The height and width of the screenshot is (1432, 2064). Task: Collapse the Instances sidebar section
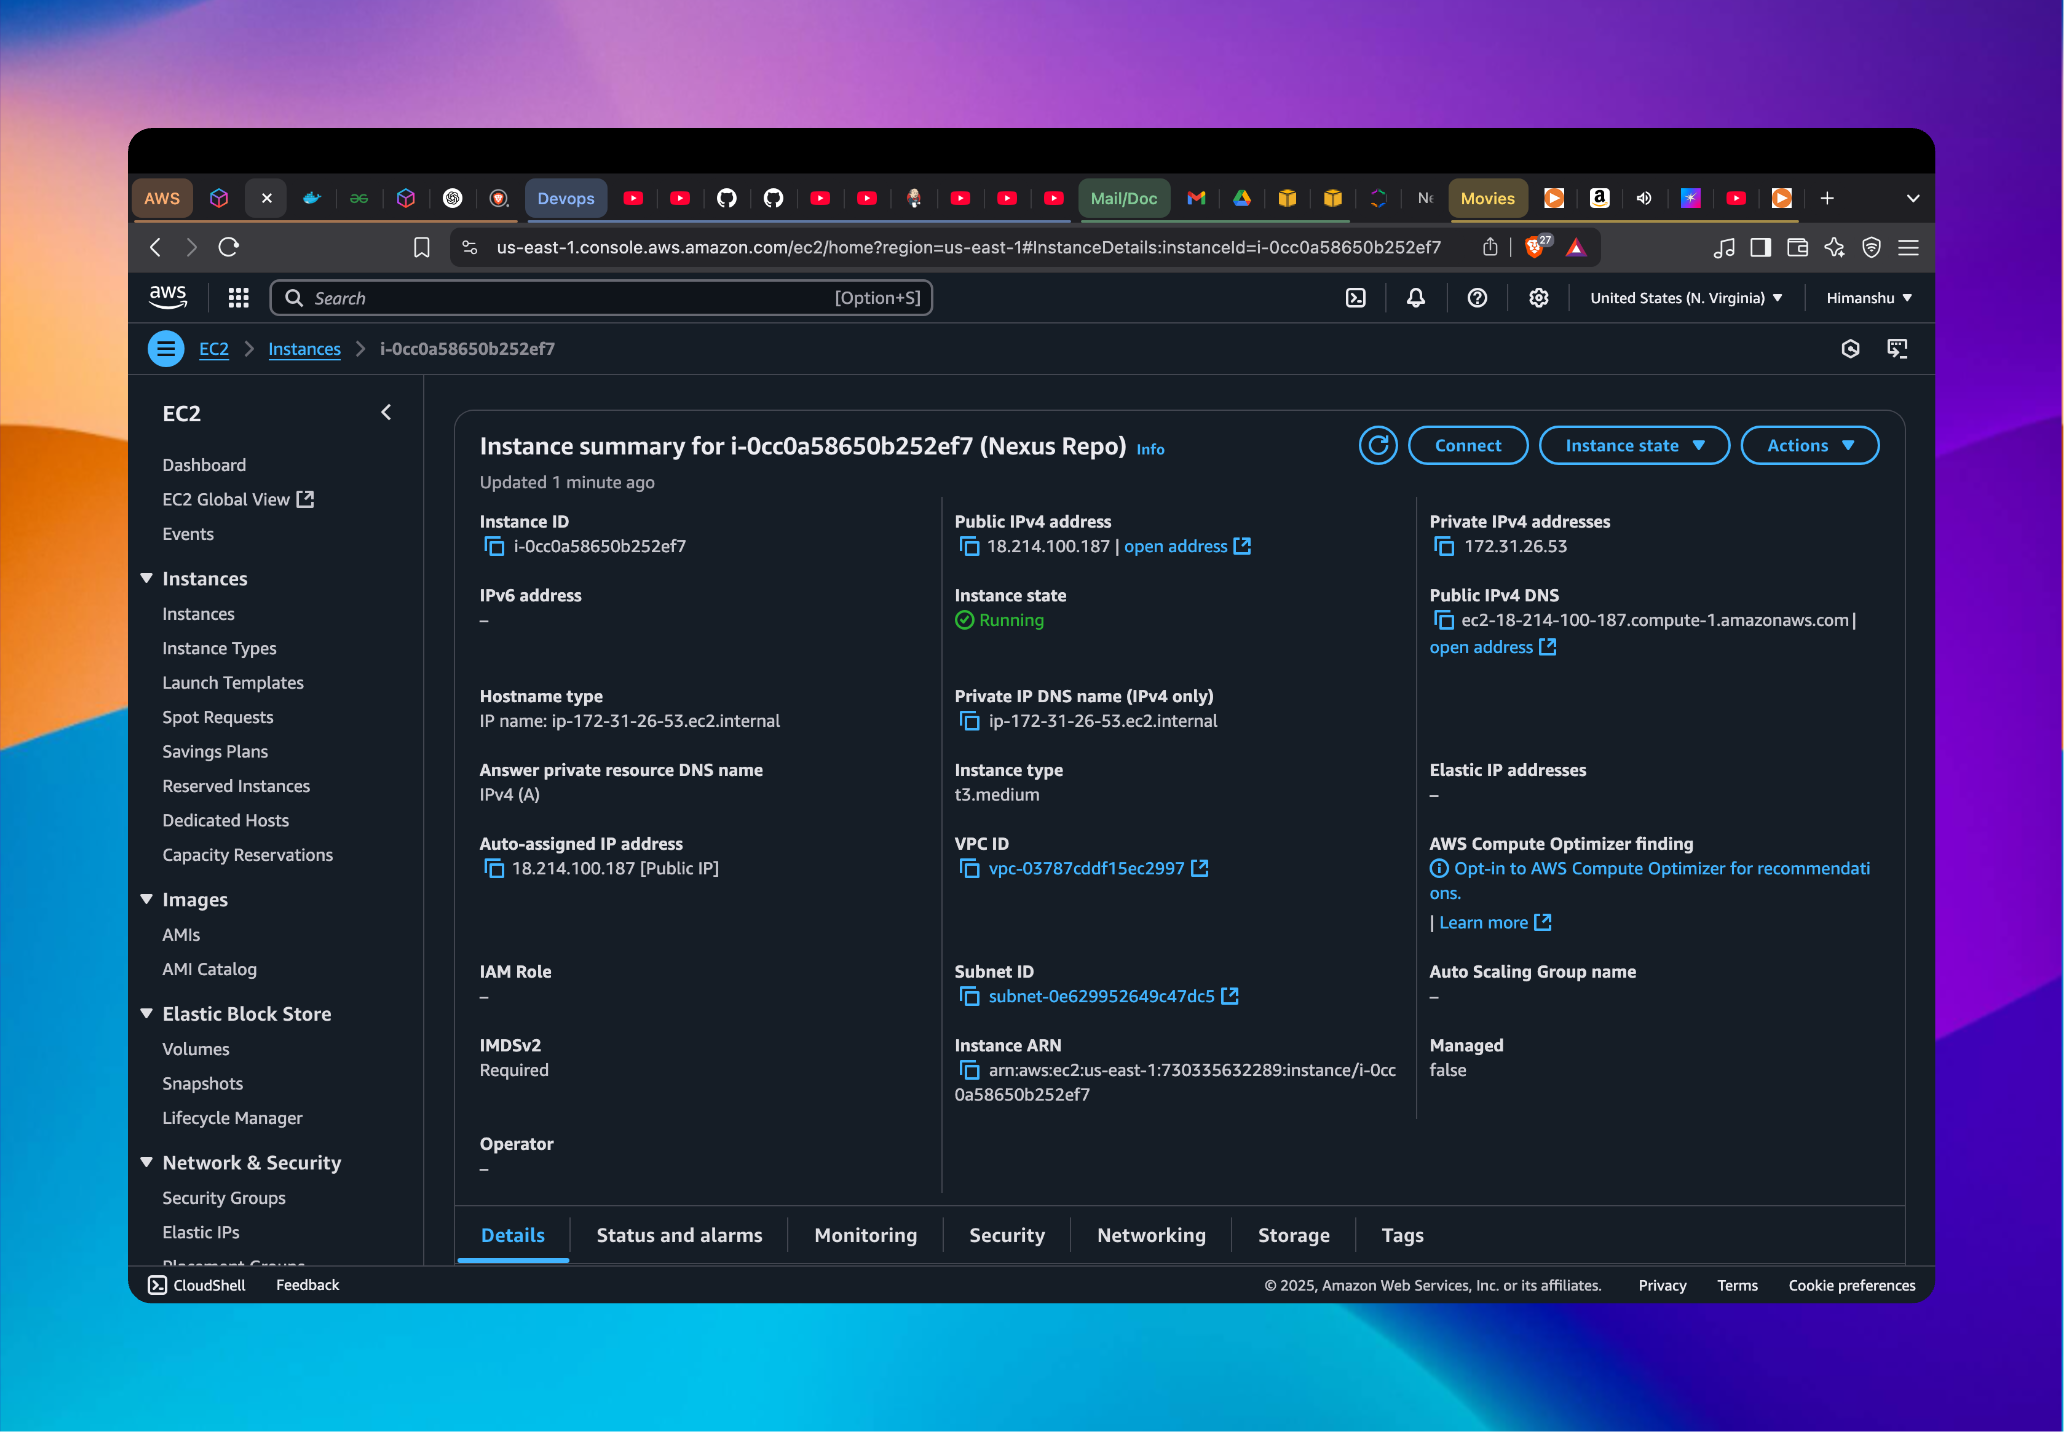tap(146, 578)
